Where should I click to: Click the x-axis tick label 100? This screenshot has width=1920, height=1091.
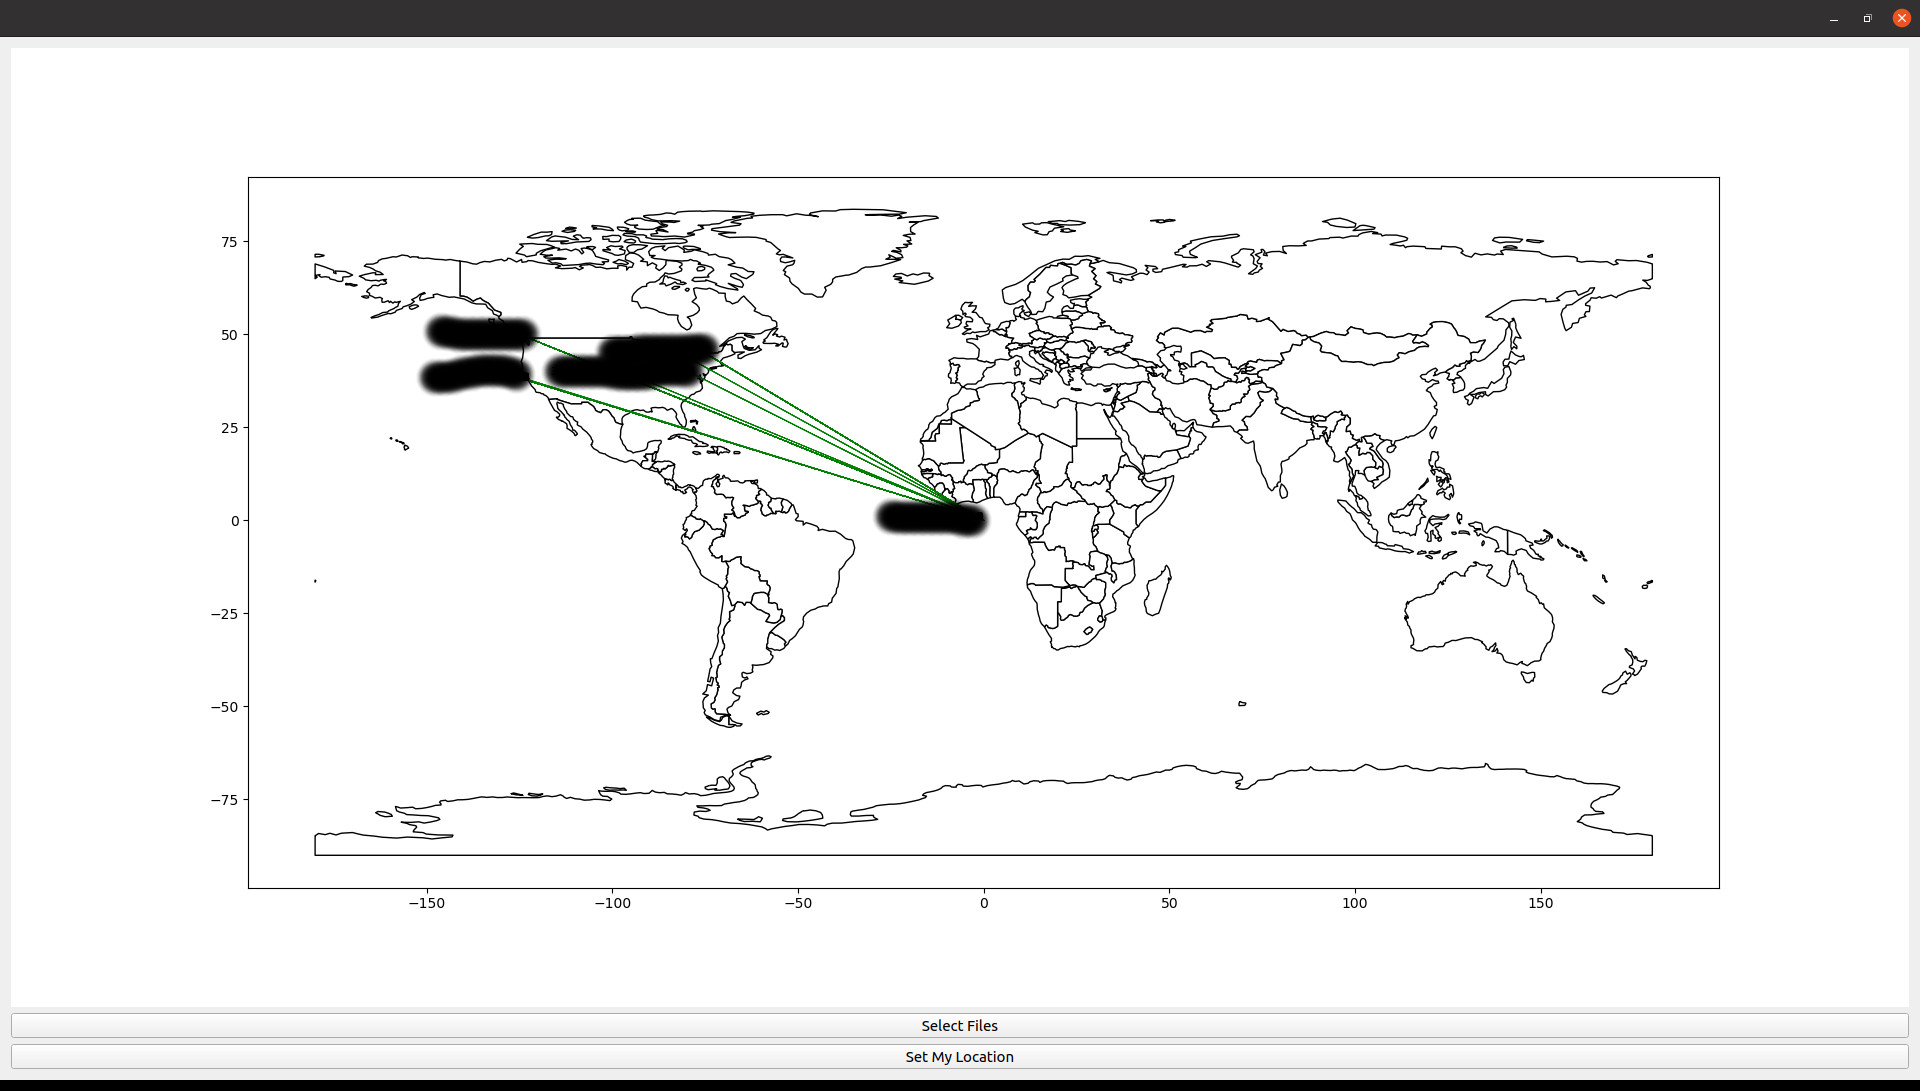point(1354,903)
